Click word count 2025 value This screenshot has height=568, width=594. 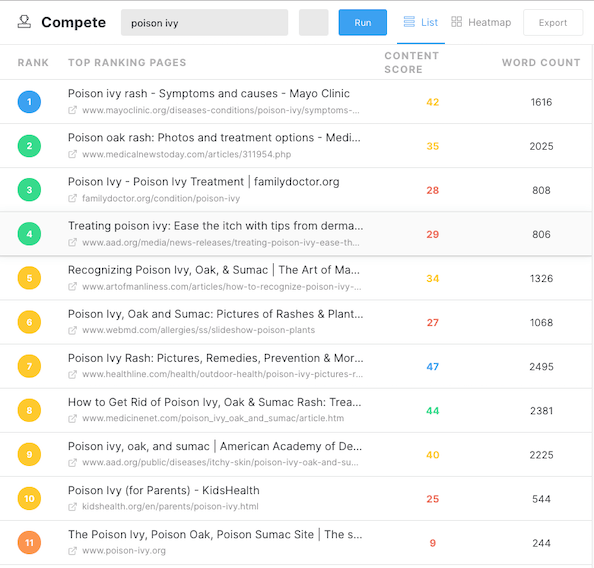(541, 146)
